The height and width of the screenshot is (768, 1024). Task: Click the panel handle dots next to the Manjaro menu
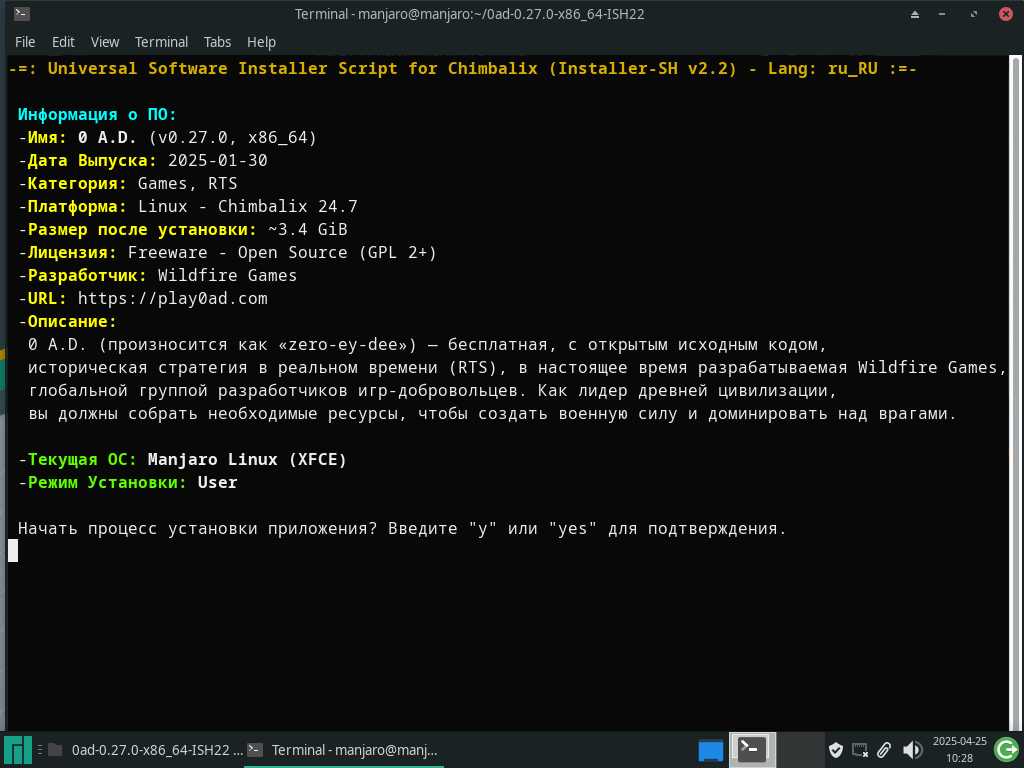[39, 750]
